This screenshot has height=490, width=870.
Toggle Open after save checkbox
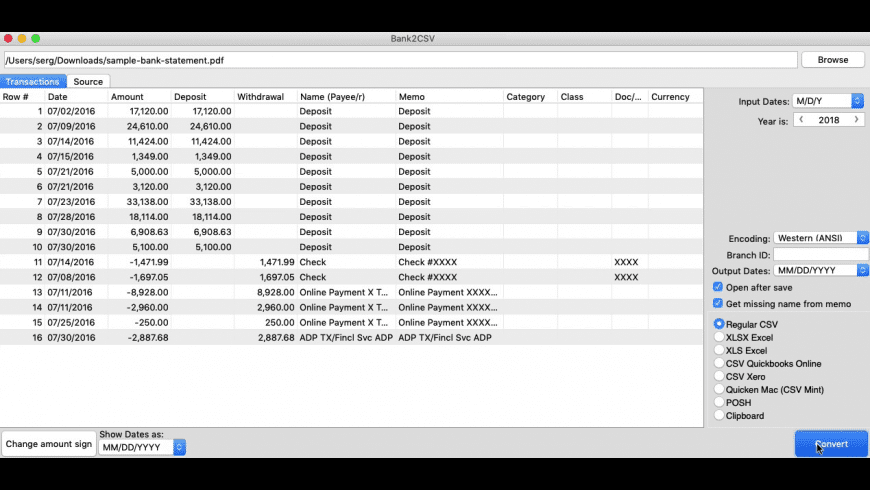718,287
